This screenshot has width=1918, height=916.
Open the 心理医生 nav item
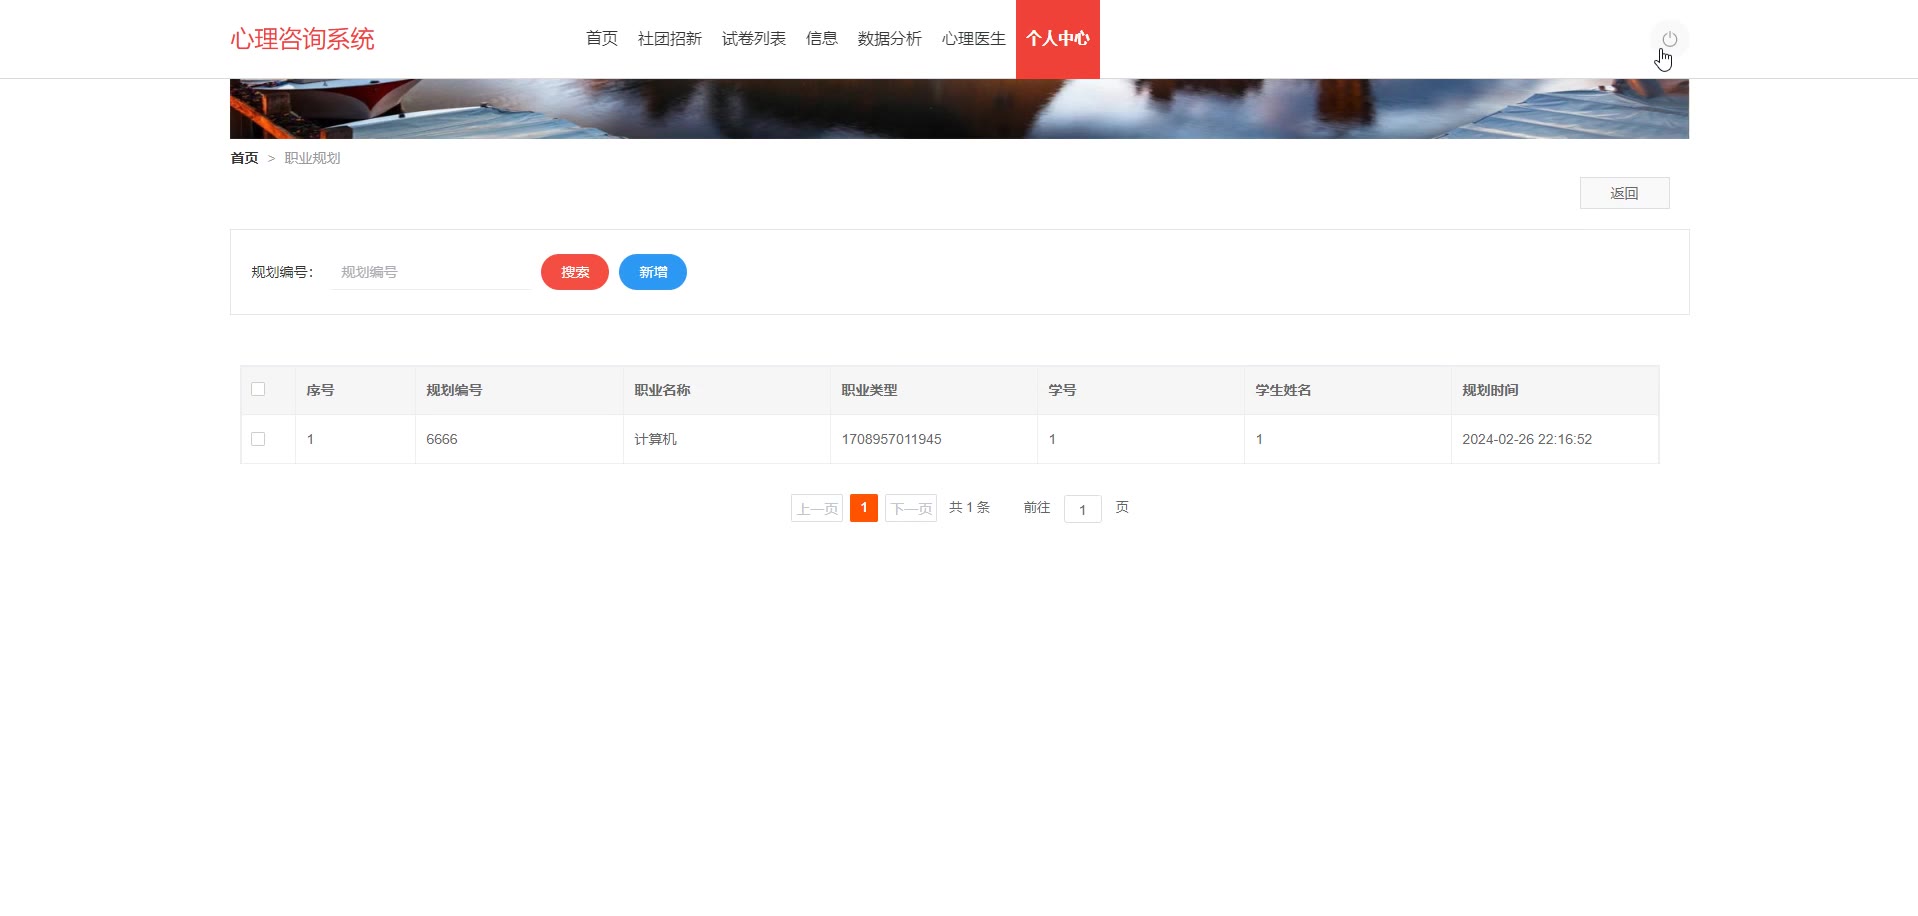tap(974, 39)
